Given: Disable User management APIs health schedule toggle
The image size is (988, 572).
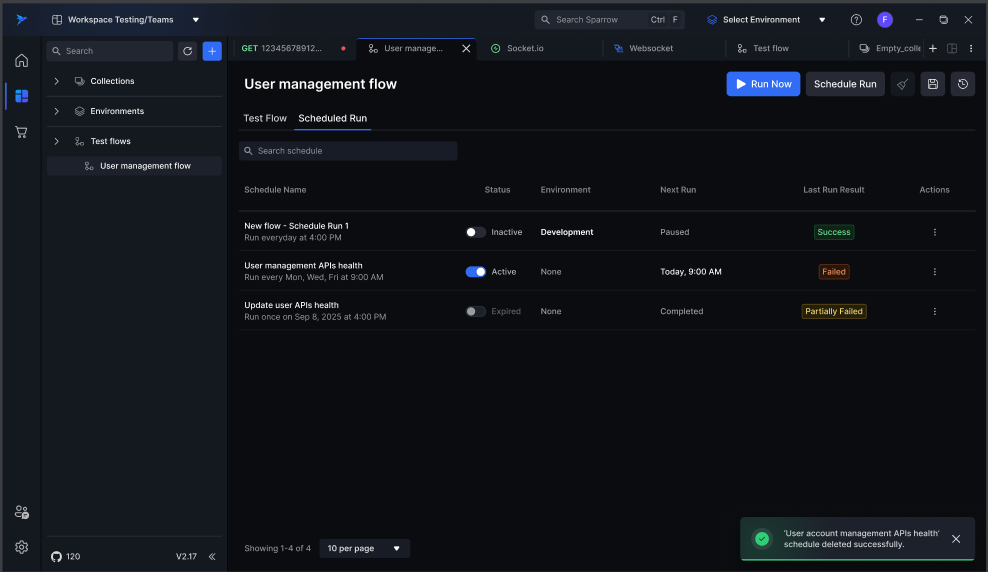Looking at the screenshot, I should coord(476,272).
